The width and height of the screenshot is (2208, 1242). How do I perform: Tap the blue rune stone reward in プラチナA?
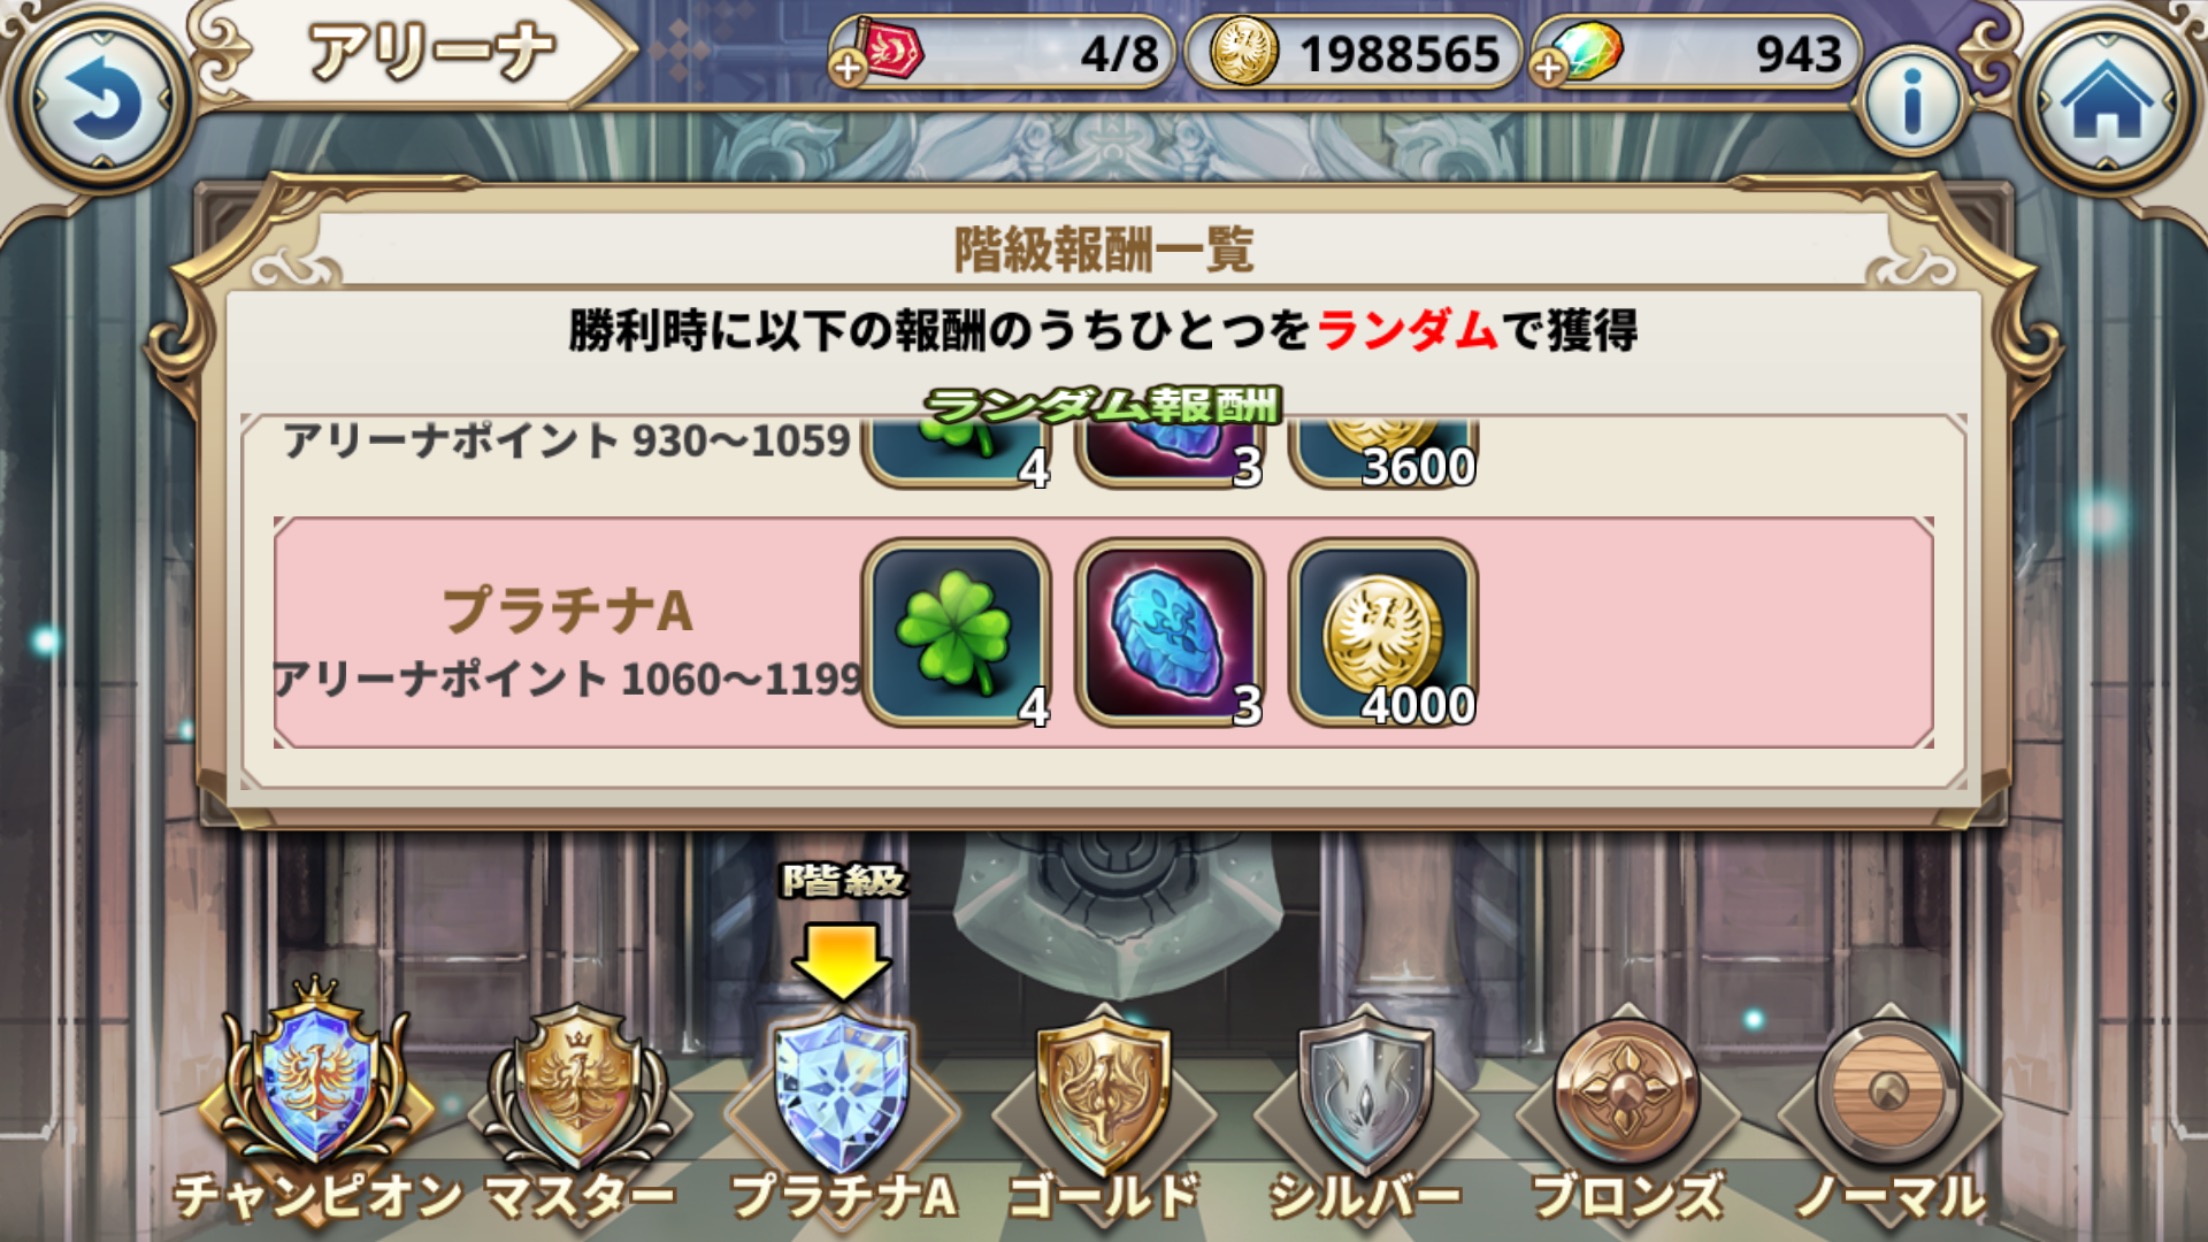pos(1170,633)
